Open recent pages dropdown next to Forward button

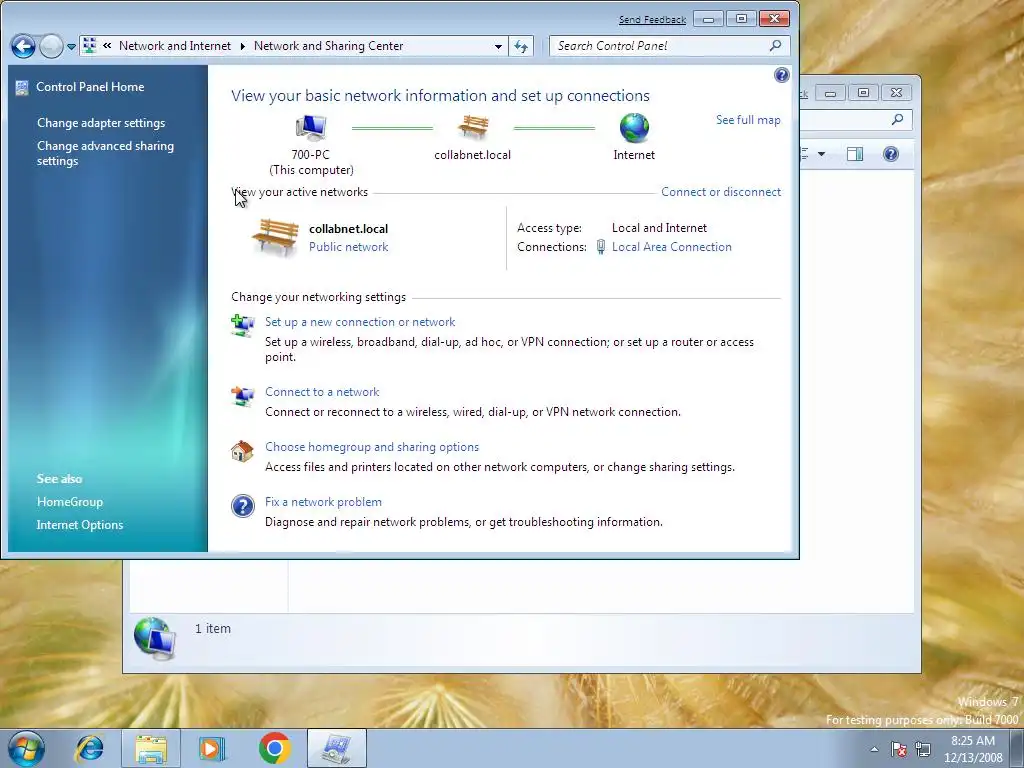(x=71, y=47)
